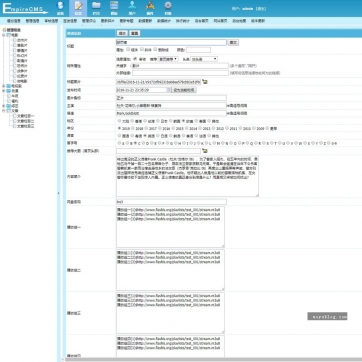
Task: Click the title color picker field
Action: pyautogui.click(x=198, y=50)
